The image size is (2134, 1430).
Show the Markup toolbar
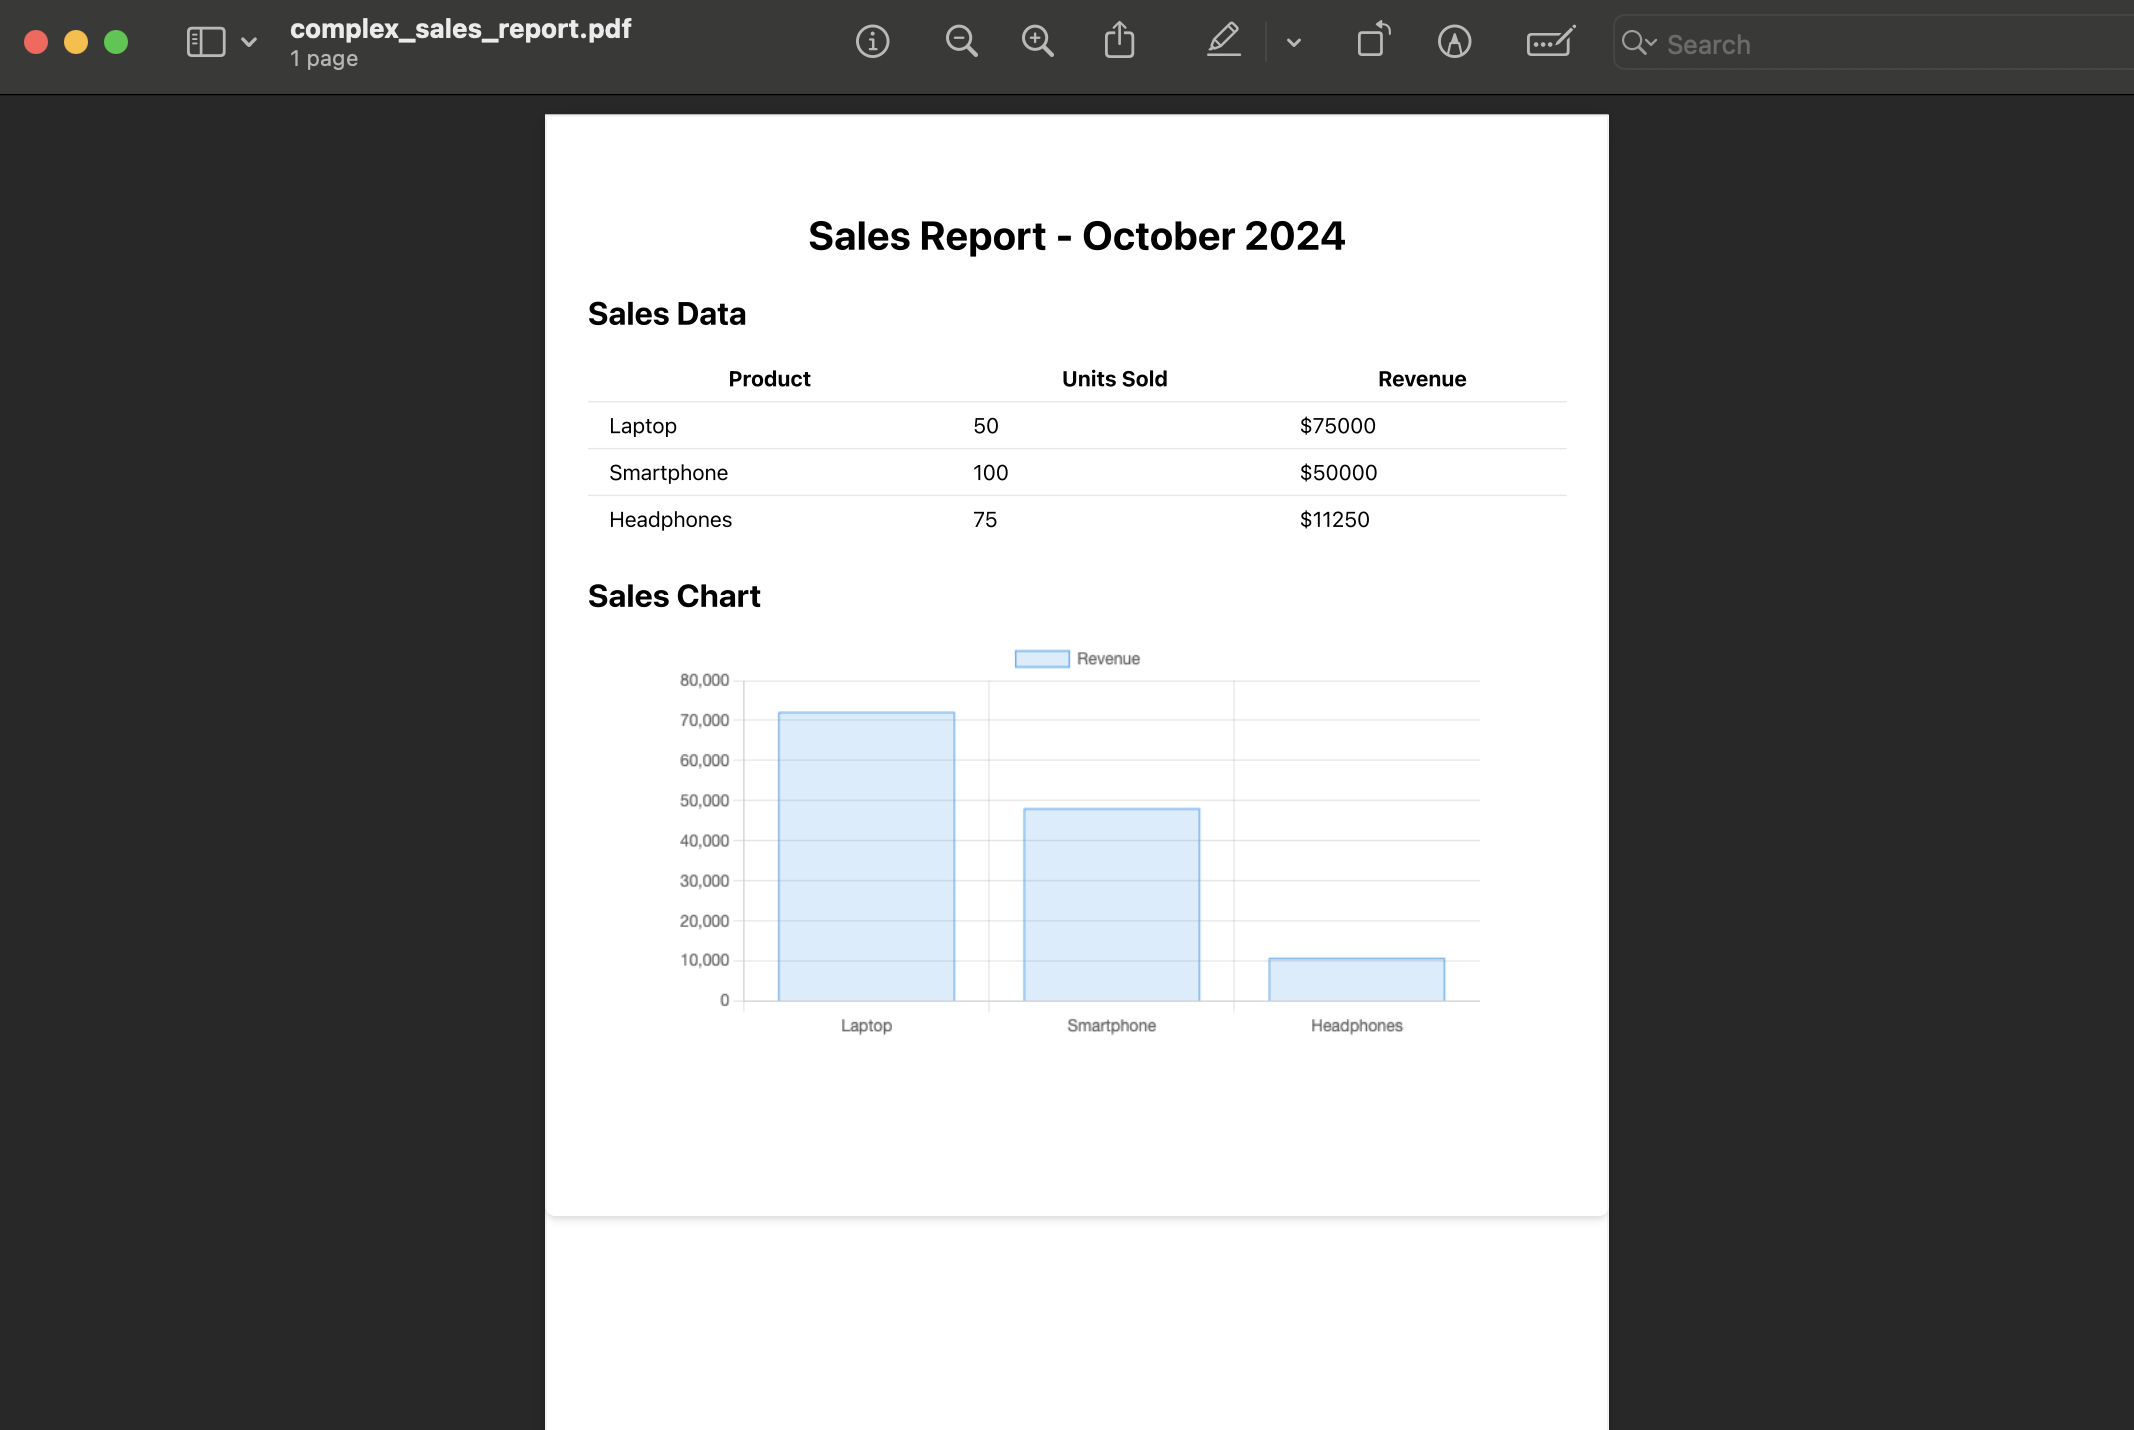click(x=1454, y=42)
